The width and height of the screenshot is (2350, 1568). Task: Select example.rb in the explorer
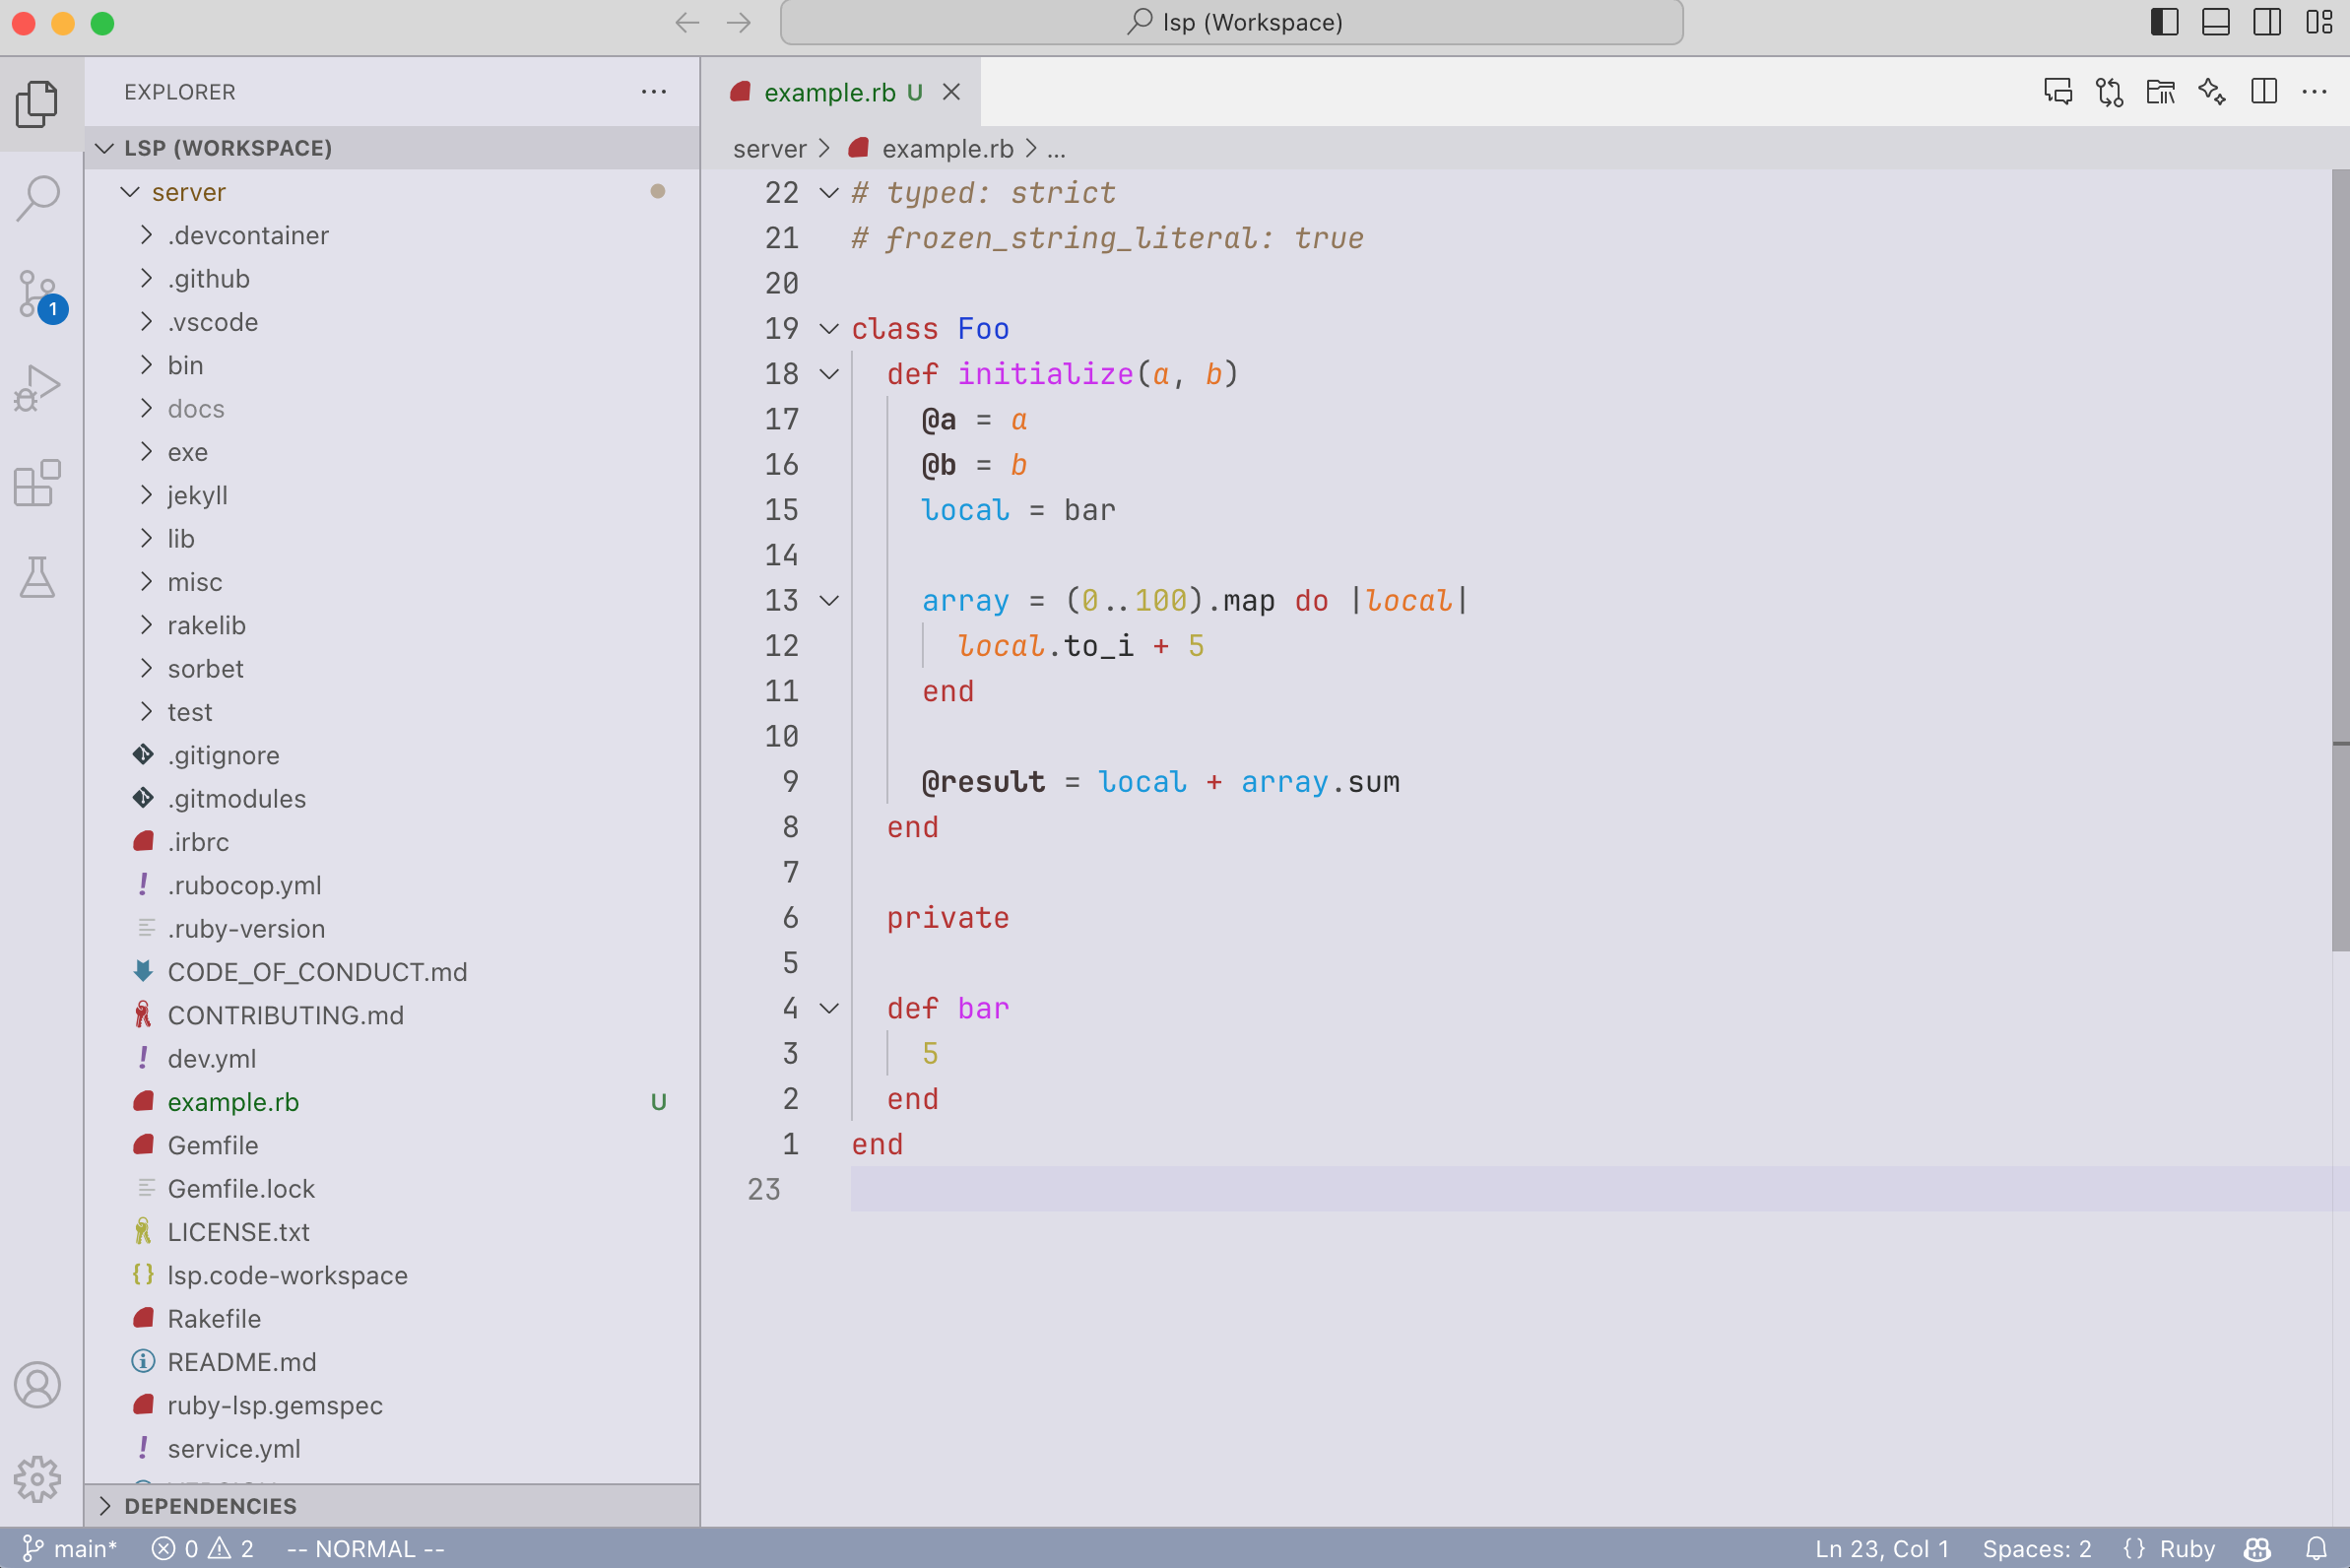(x=392, y=1102)
